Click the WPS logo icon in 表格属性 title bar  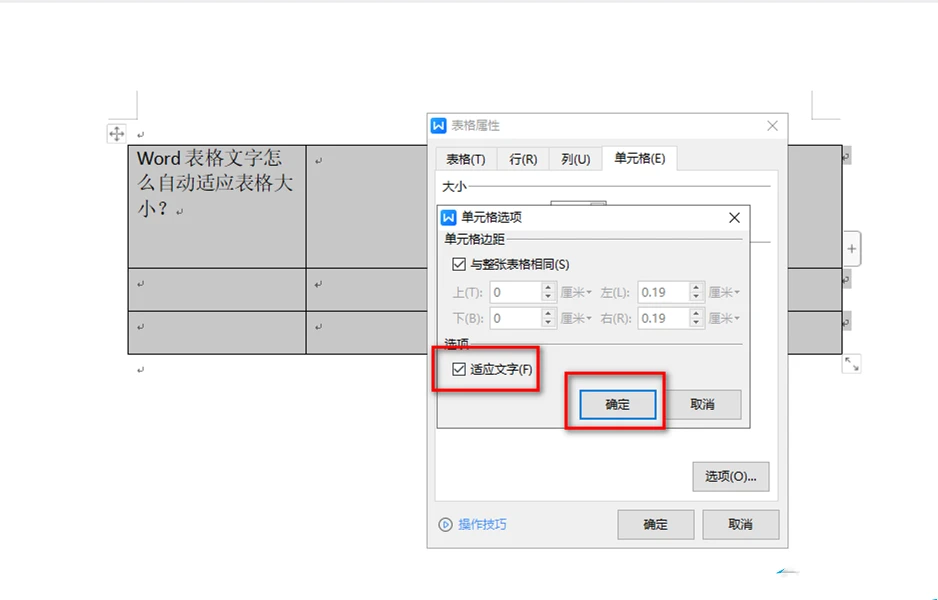pos(438,126)
